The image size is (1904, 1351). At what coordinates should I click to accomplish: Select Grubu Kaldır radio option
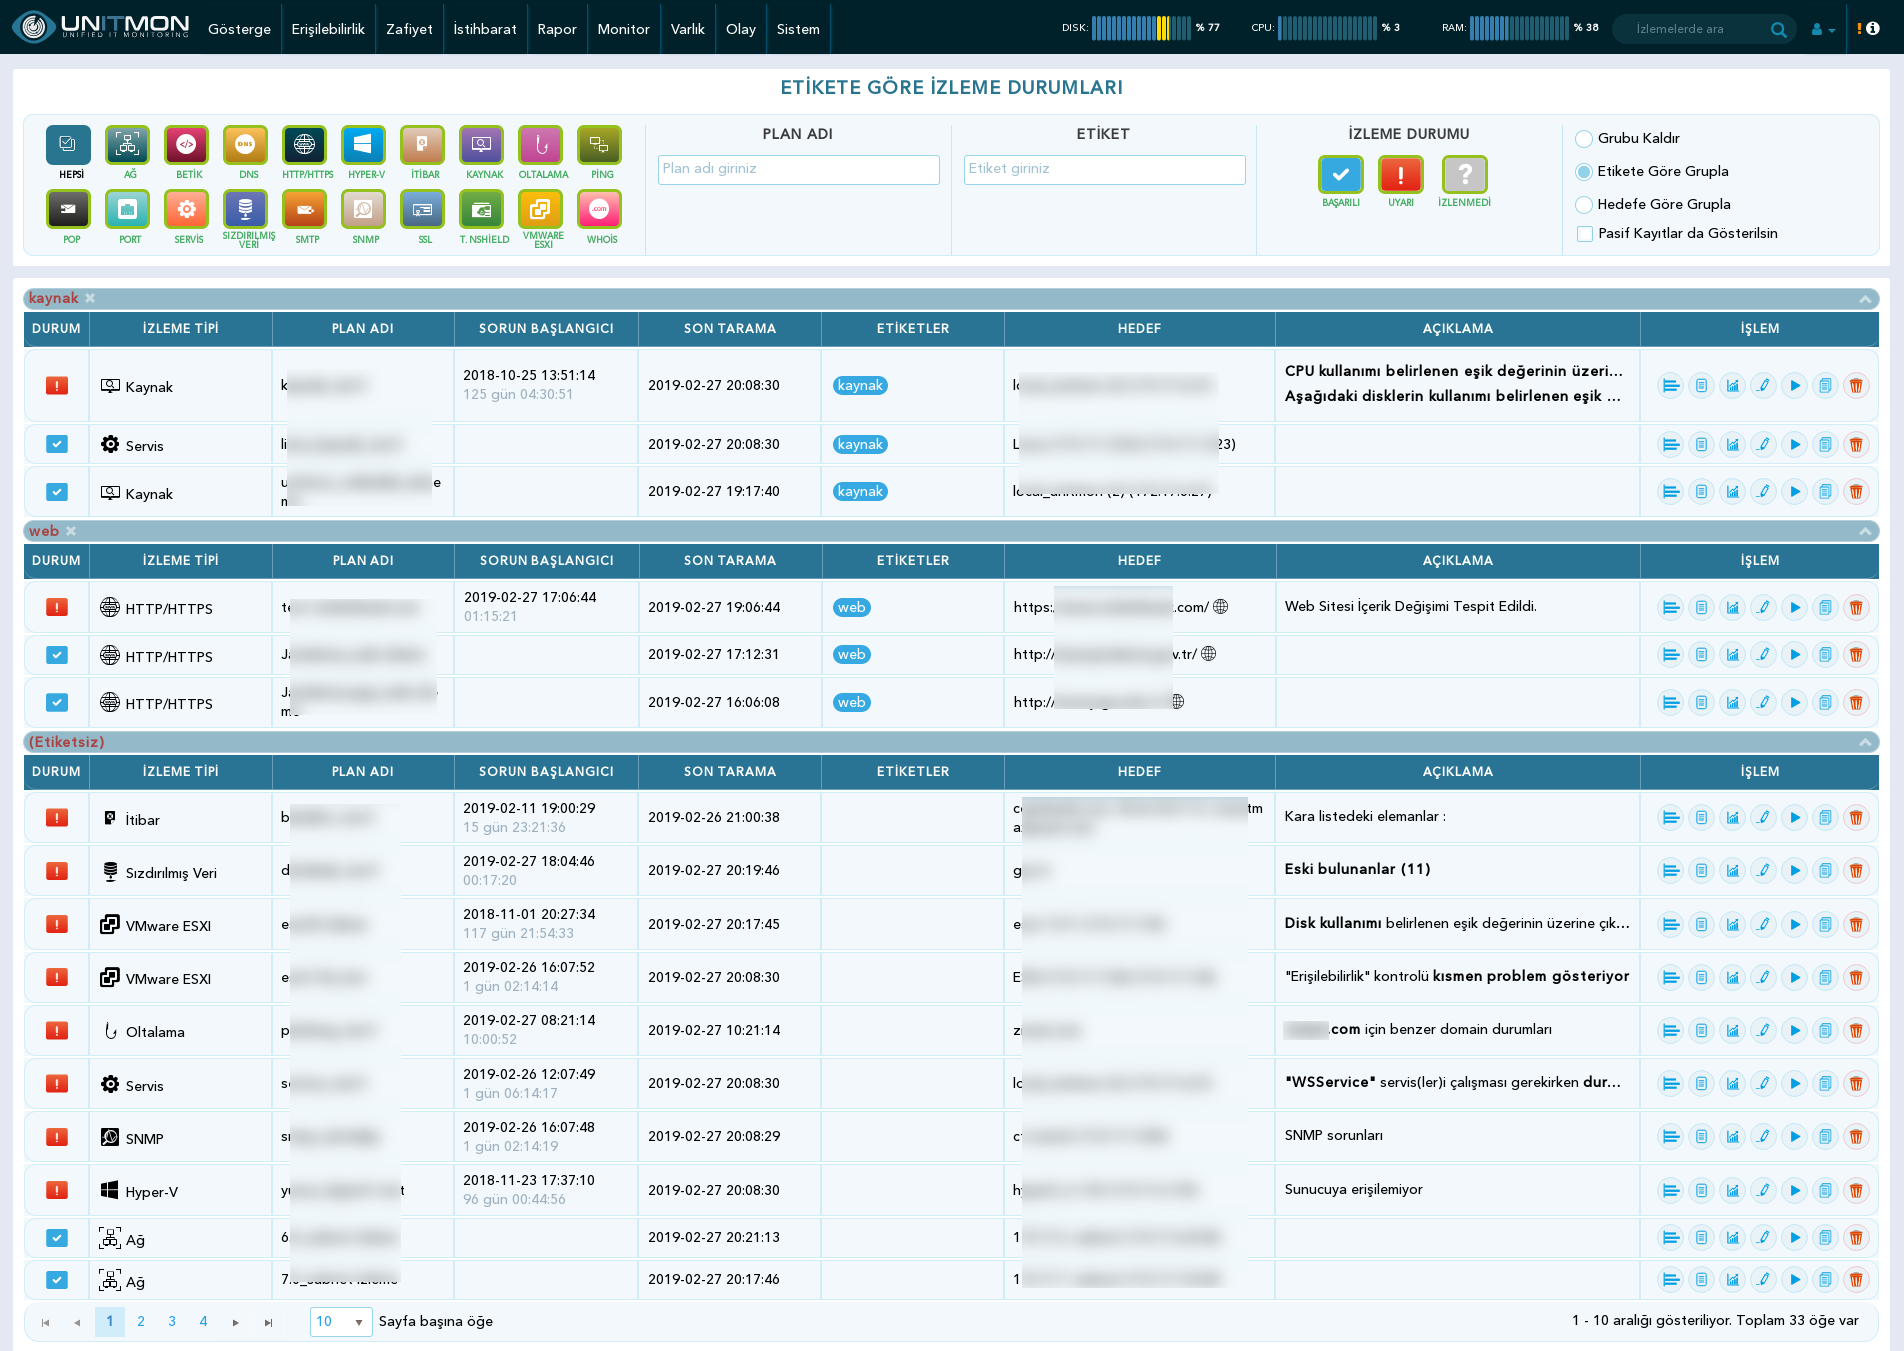1584,139
